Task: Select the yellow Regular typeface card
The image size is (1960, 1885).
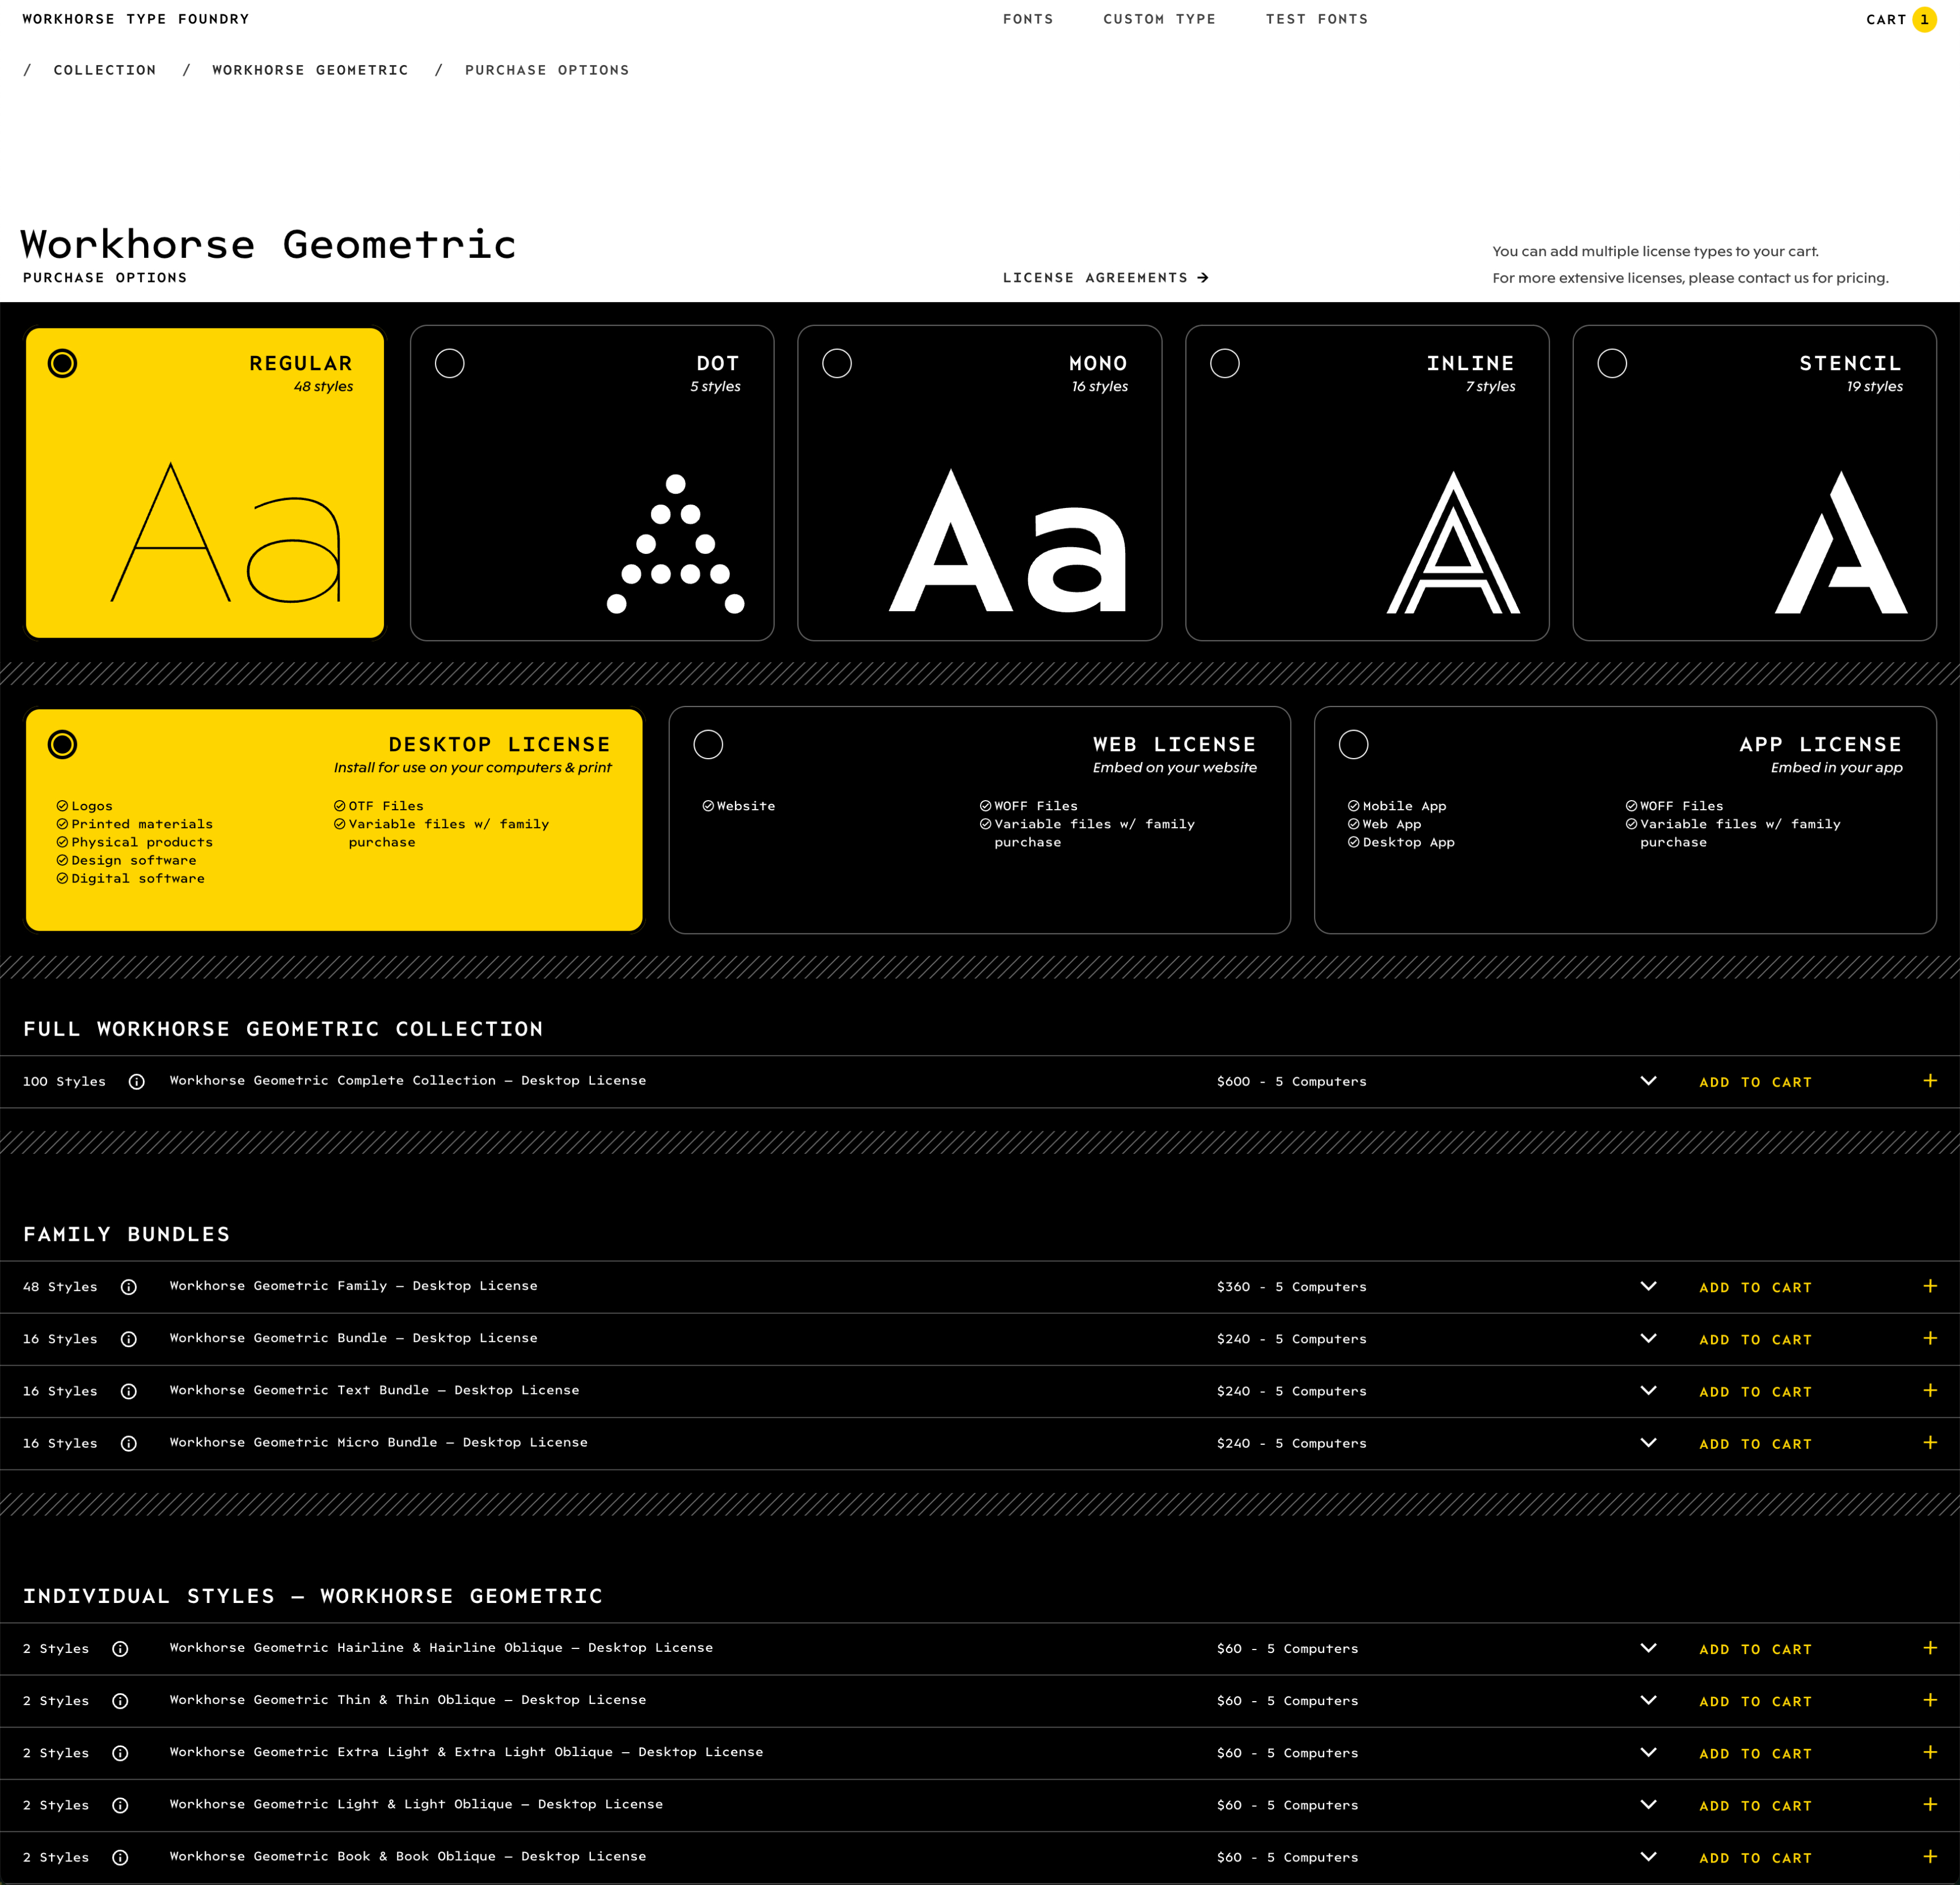Action: pos(205,483)
